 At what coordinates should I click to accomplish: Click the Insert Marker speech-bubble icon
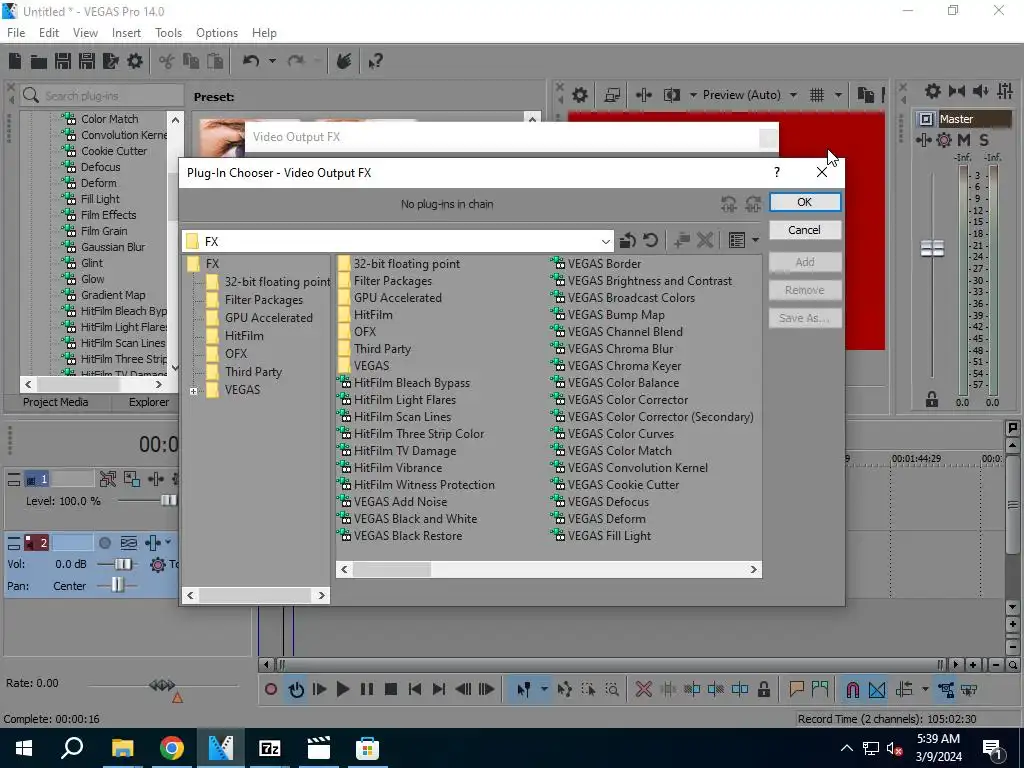tap(796, 689)
